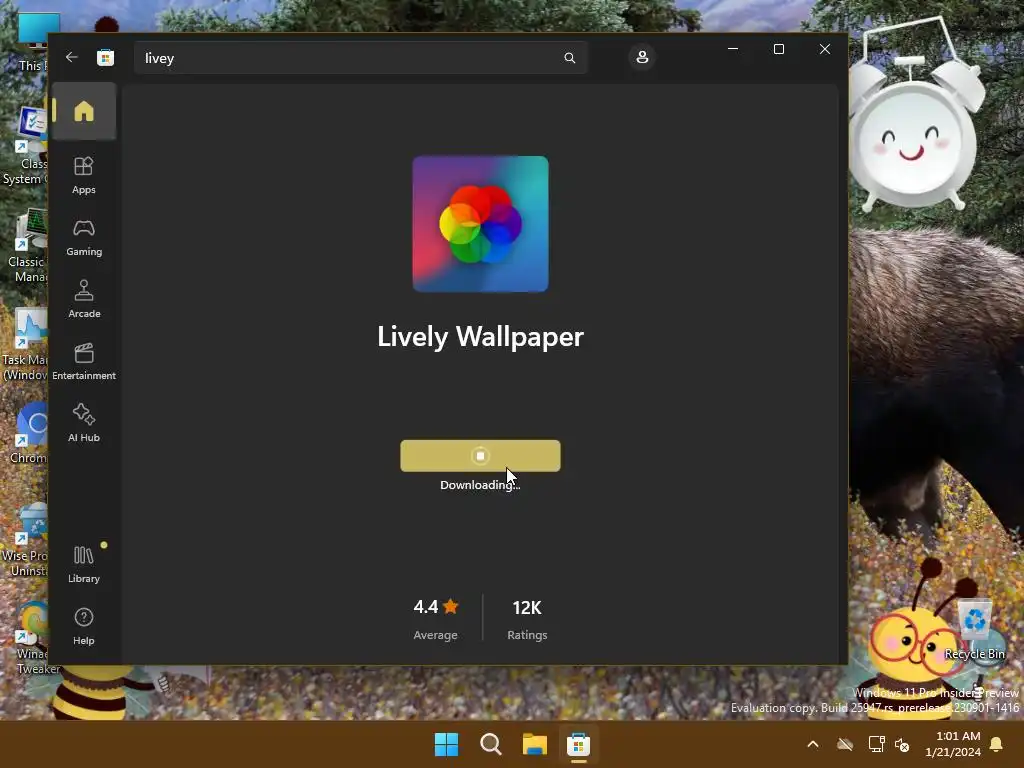Click the "Downloading..." status text
The height and width of the screenshot is (768, 1024).
coord(480,485)
